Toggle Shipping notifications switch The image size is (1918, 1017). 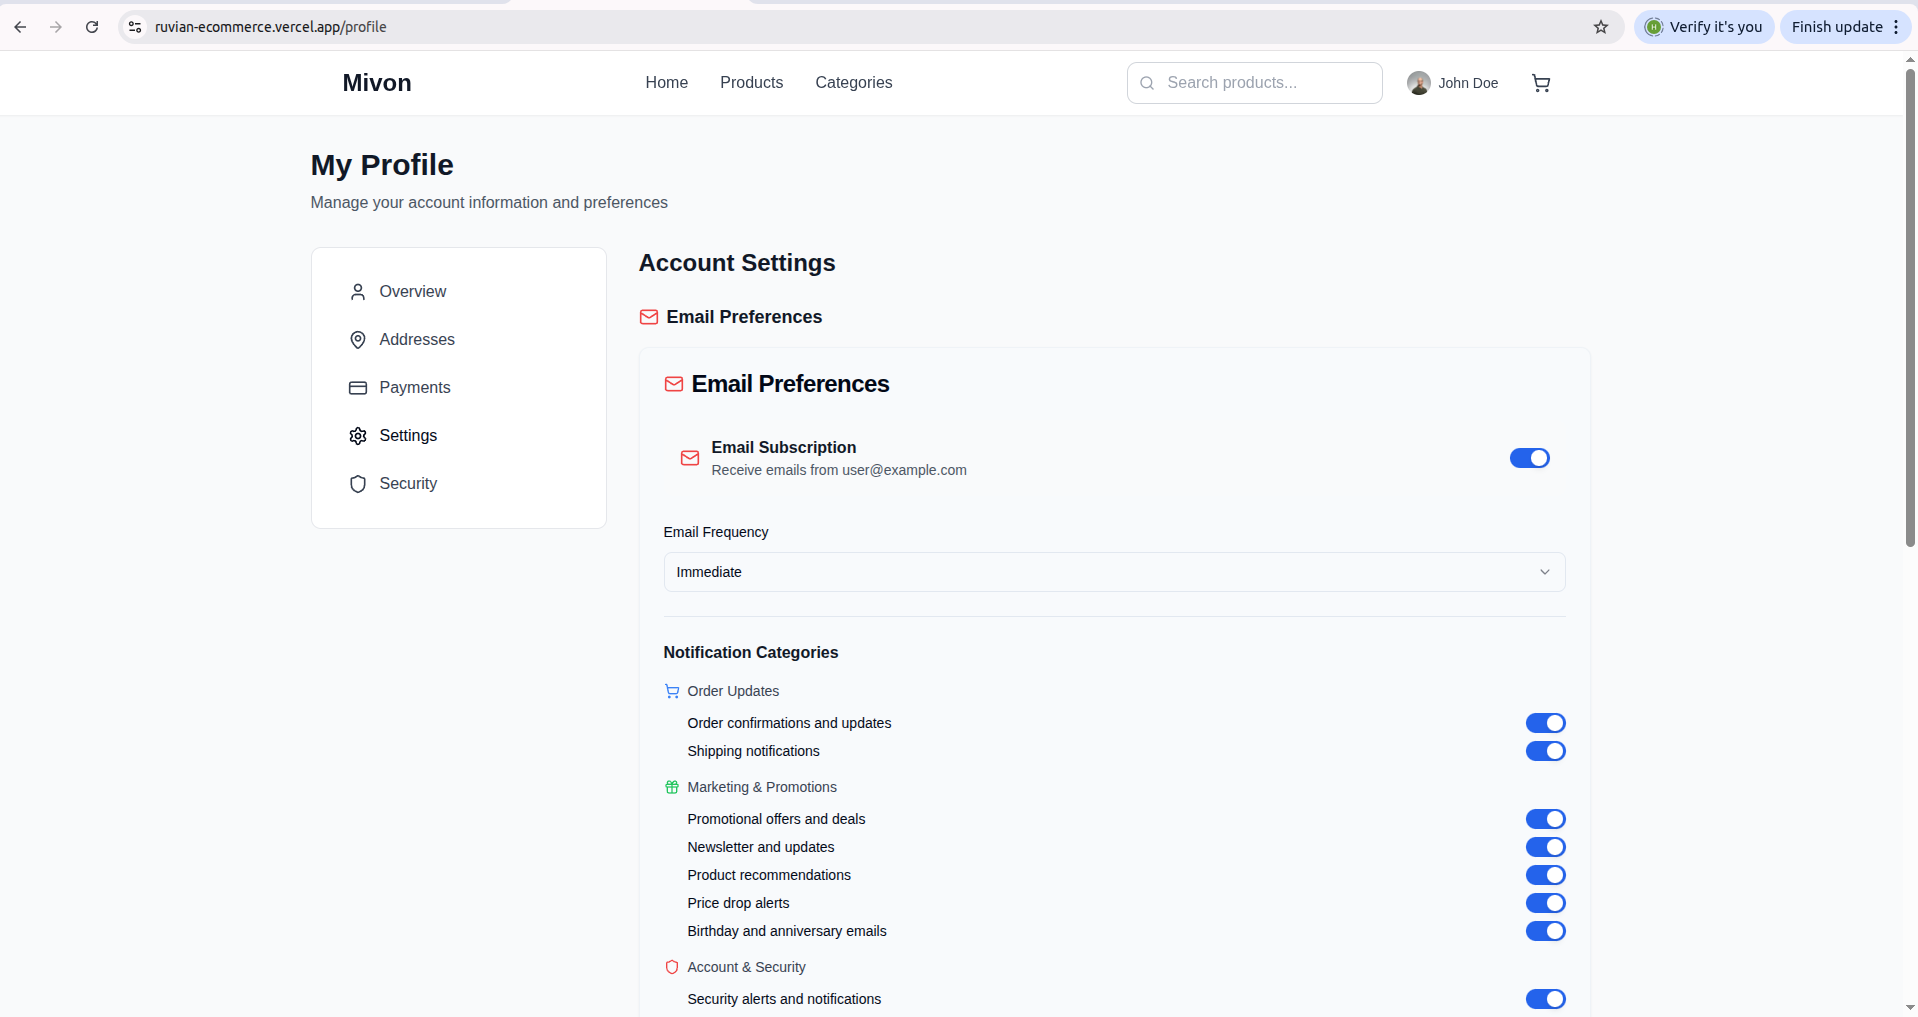(1546, 751)
